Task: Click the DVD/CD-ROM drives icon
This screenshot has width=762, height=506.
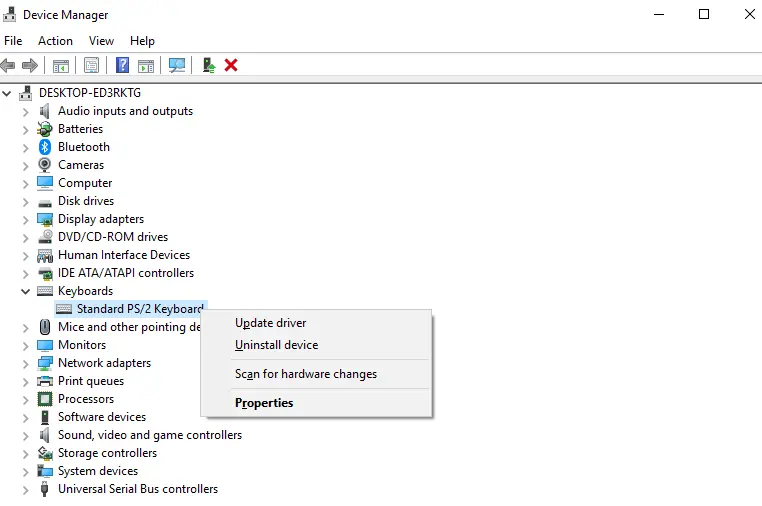Action: point(45,237)
